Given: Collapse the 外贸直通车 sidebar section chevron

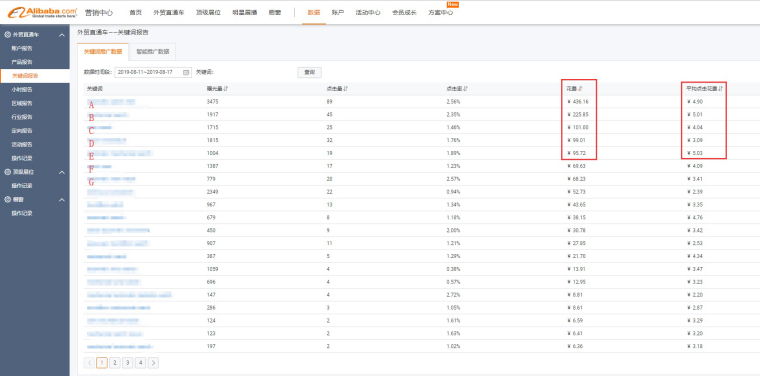Looking at the screenshot, I should (62, 35).
